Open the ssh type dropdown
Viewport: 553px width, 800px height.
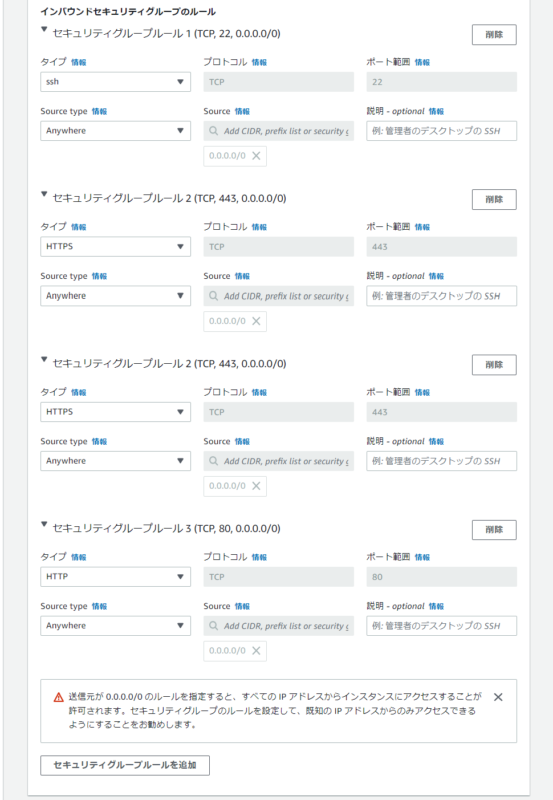pyautogui.click(x=115, y=82)
